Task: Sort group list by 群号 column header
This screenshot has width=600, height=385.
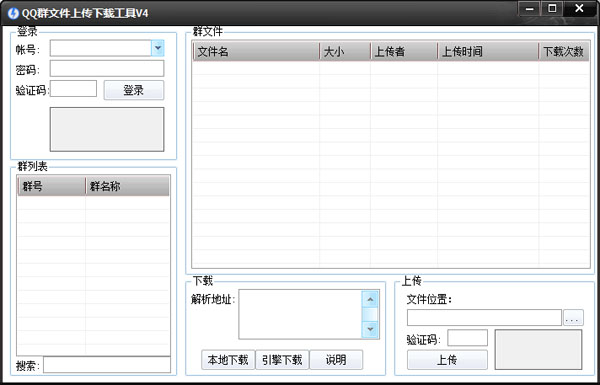Action: pos(51,186)
